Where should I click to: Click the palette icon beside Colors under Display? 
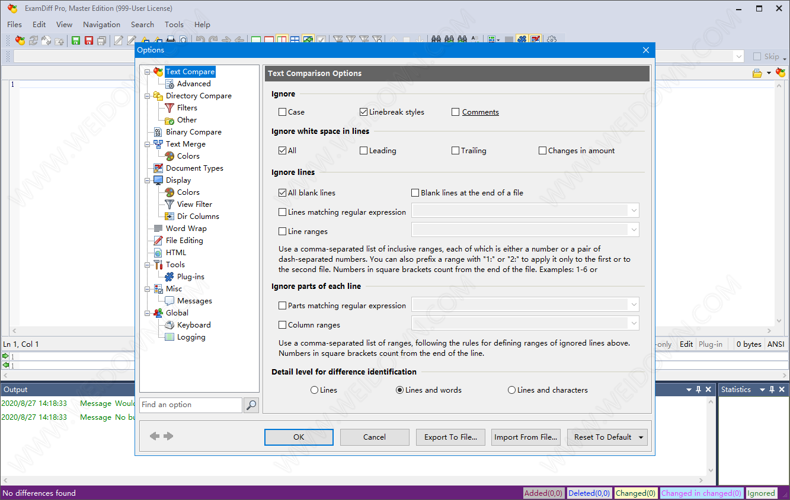click(x=169, y=193)
